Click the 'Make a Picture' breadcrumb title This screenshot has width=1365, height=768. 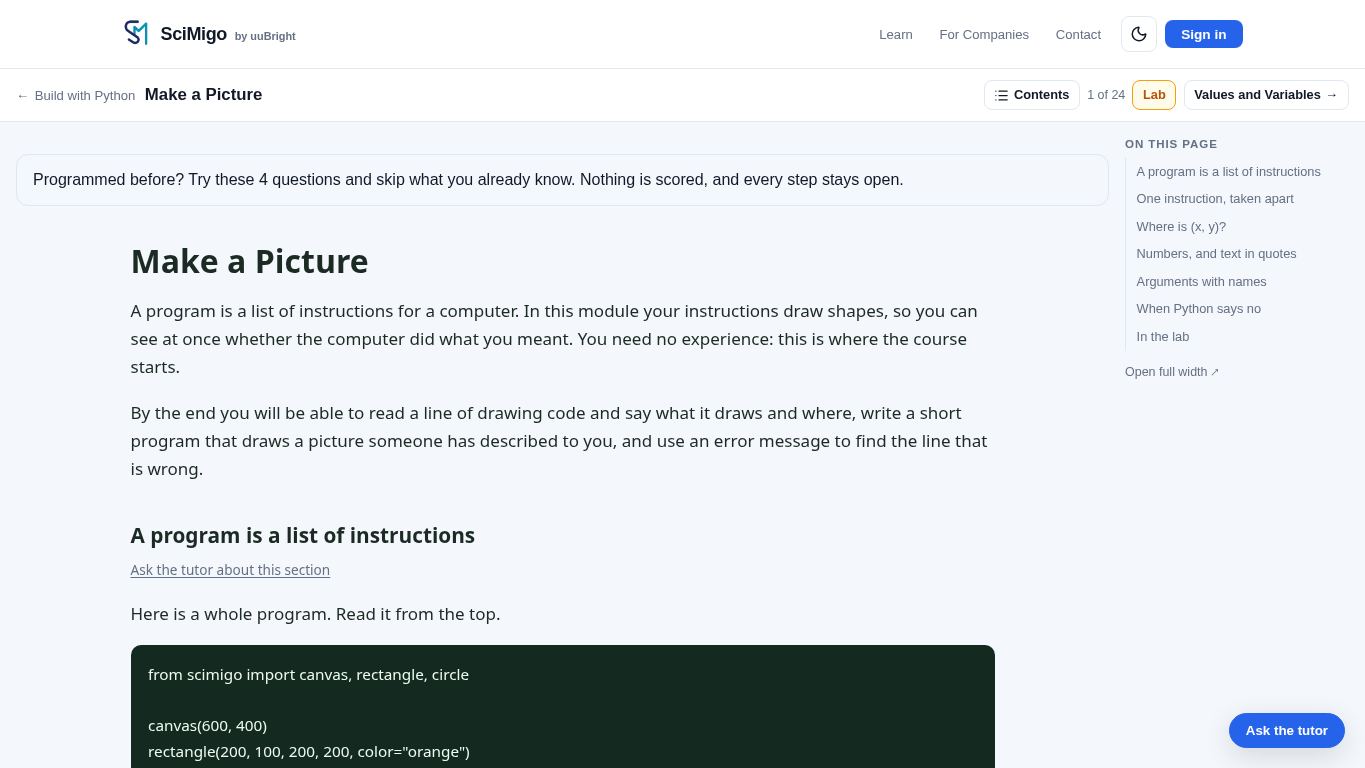(203, 95)
